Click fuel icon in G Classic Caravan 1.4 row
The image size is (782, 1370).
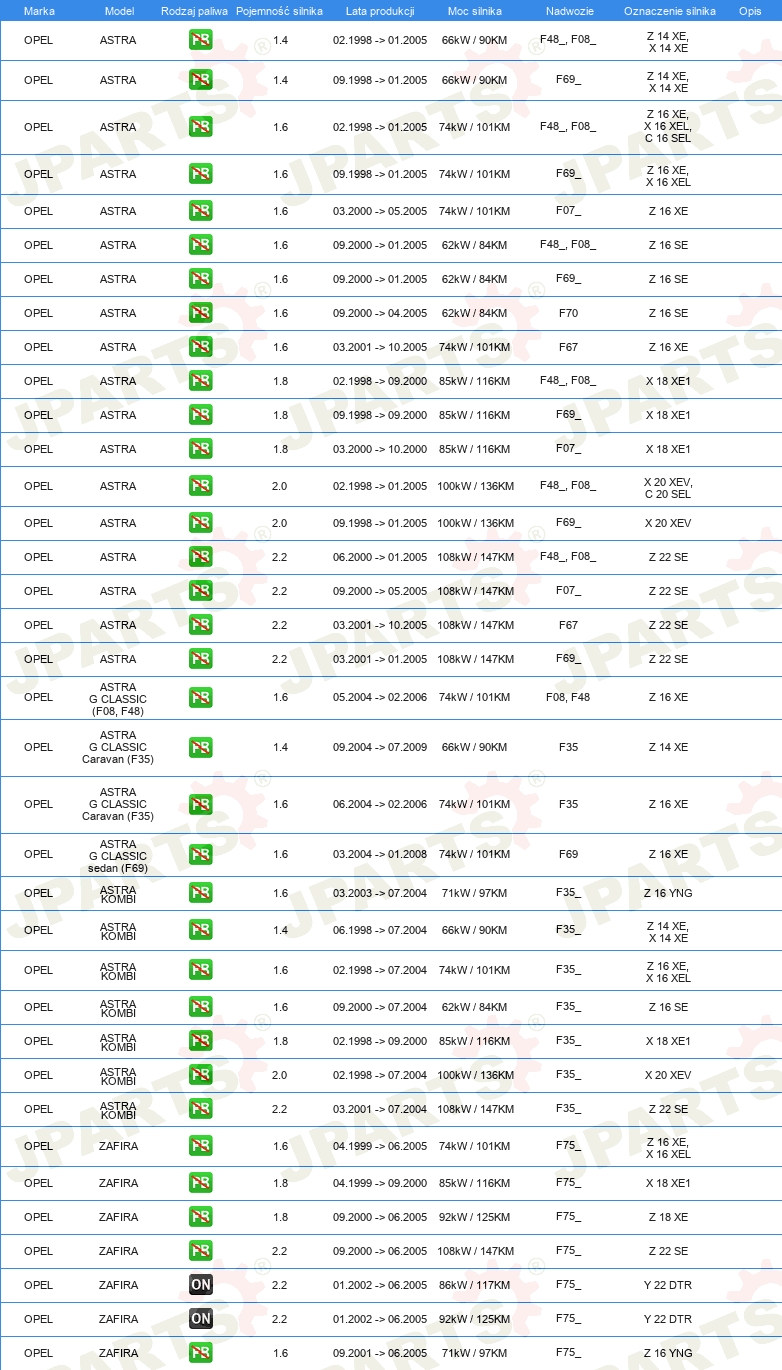click(200, 747)
